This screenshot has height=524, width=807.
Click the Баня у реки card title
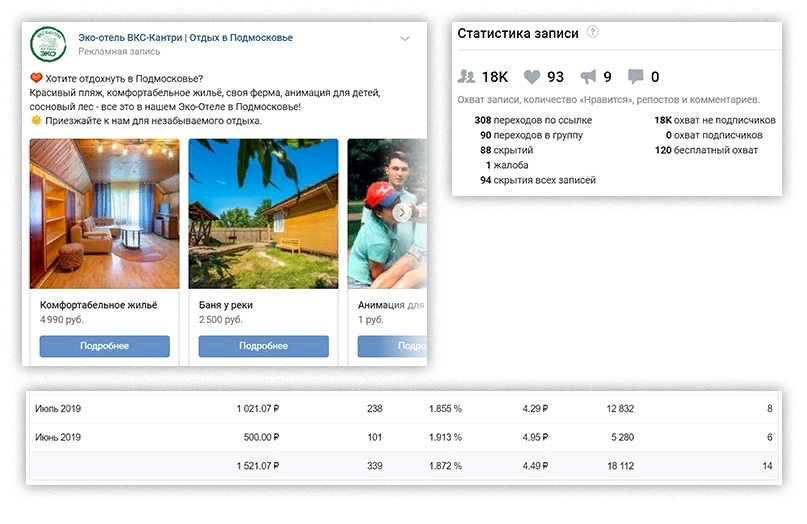point(225,305)
